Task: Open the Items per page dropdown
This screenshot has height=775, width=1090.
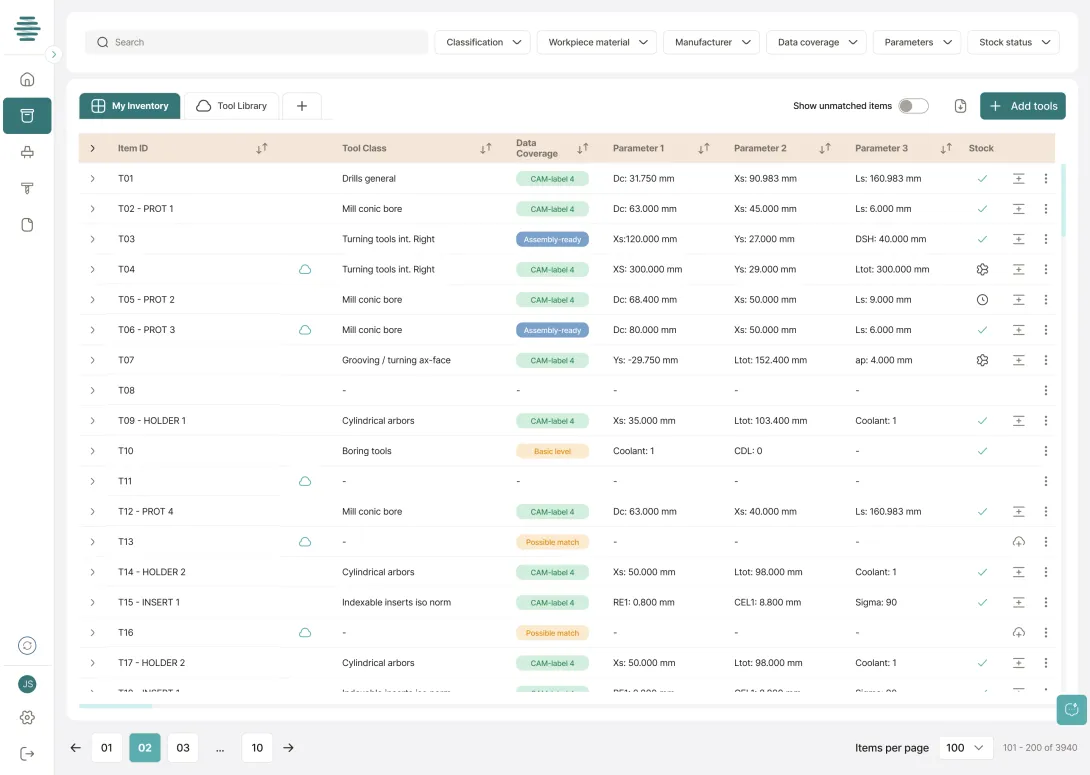Action: pyautogui.click(x=965, y=747)
